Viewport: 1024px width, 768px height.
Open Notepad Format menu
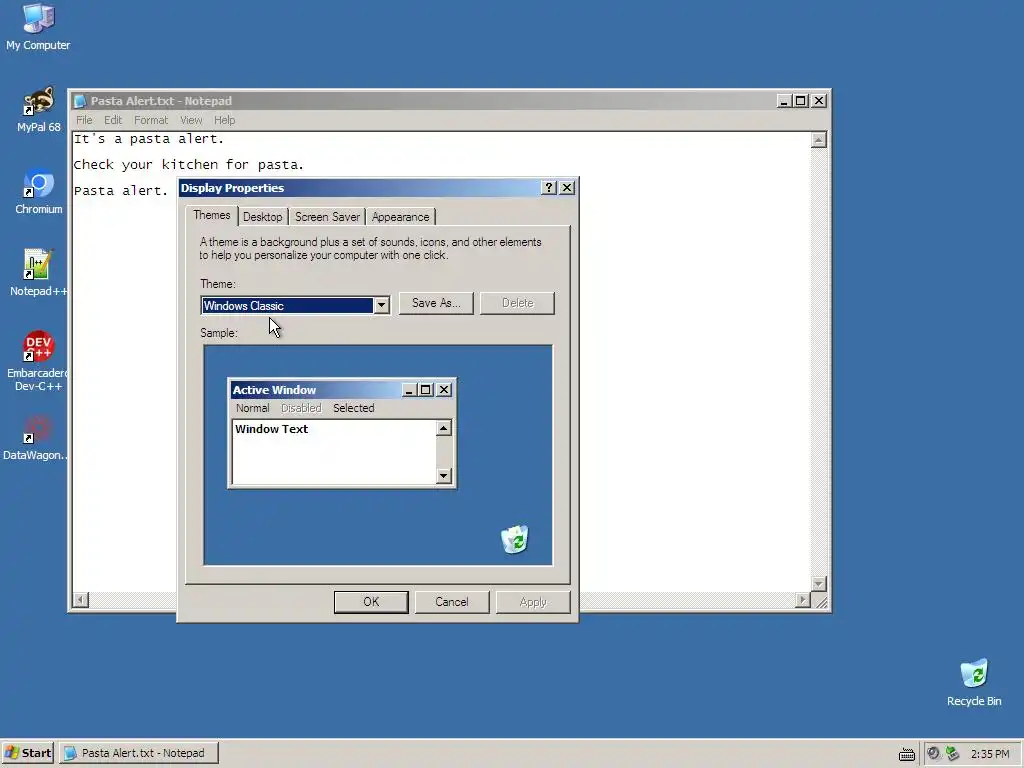tap(151, 120)
